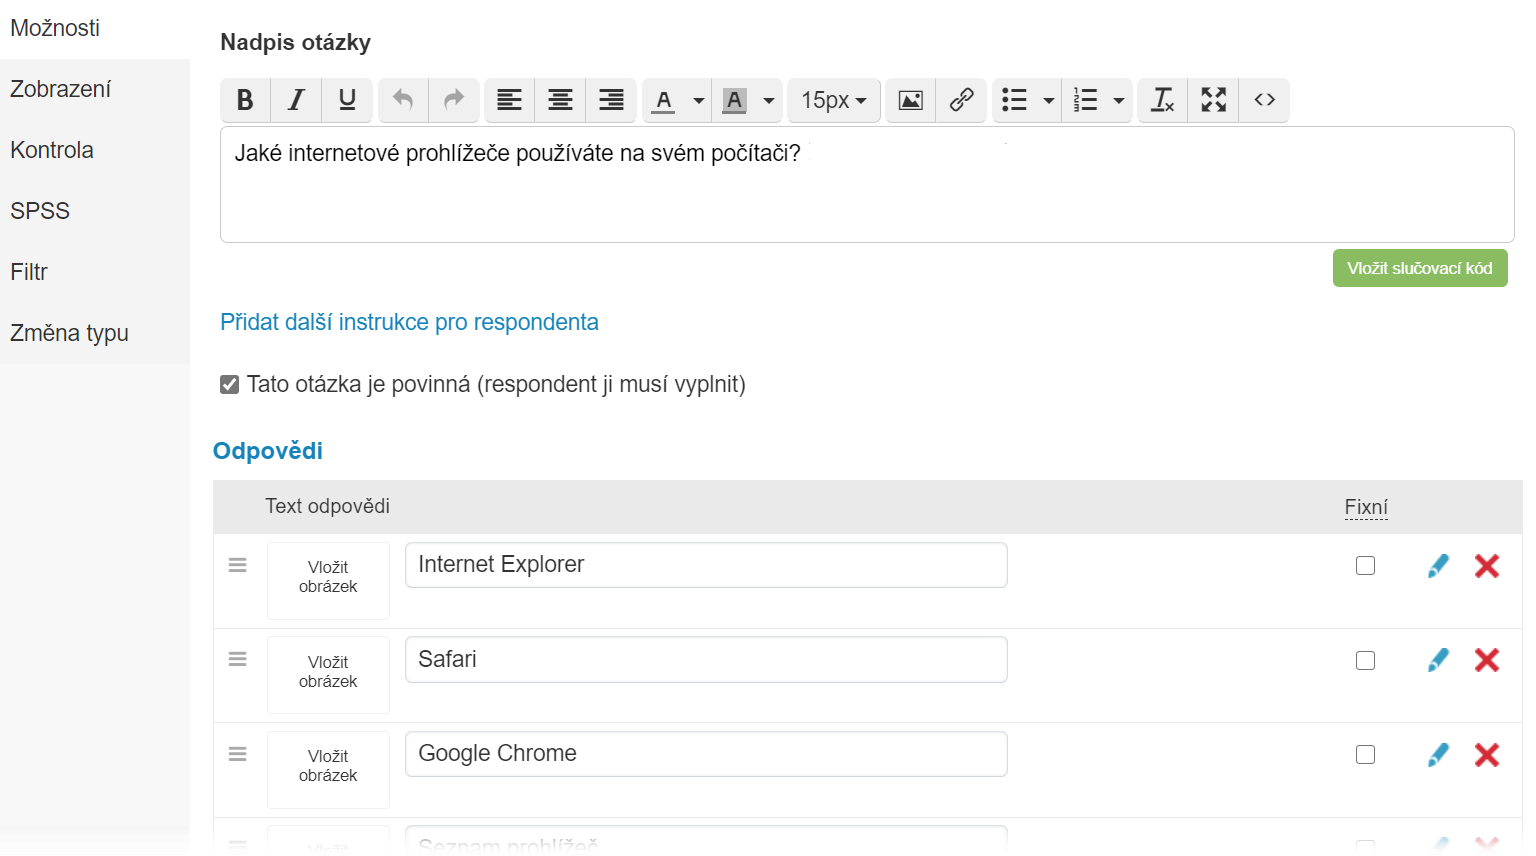This screenshot has height=856, width=1536.
Task: Edit the Safari answer text field
Action: point(706,659)
